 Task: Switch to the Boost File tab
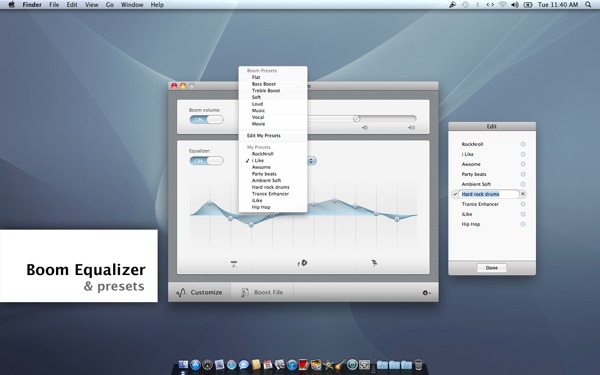coord(262,293)
